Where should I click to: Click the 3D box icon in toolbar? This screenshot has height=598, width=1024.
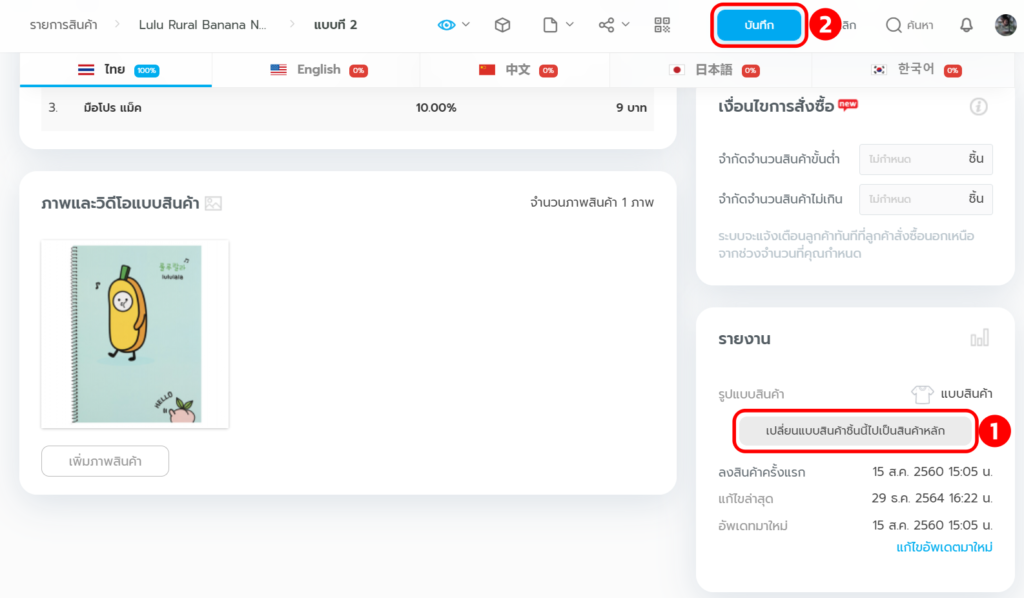503,25
